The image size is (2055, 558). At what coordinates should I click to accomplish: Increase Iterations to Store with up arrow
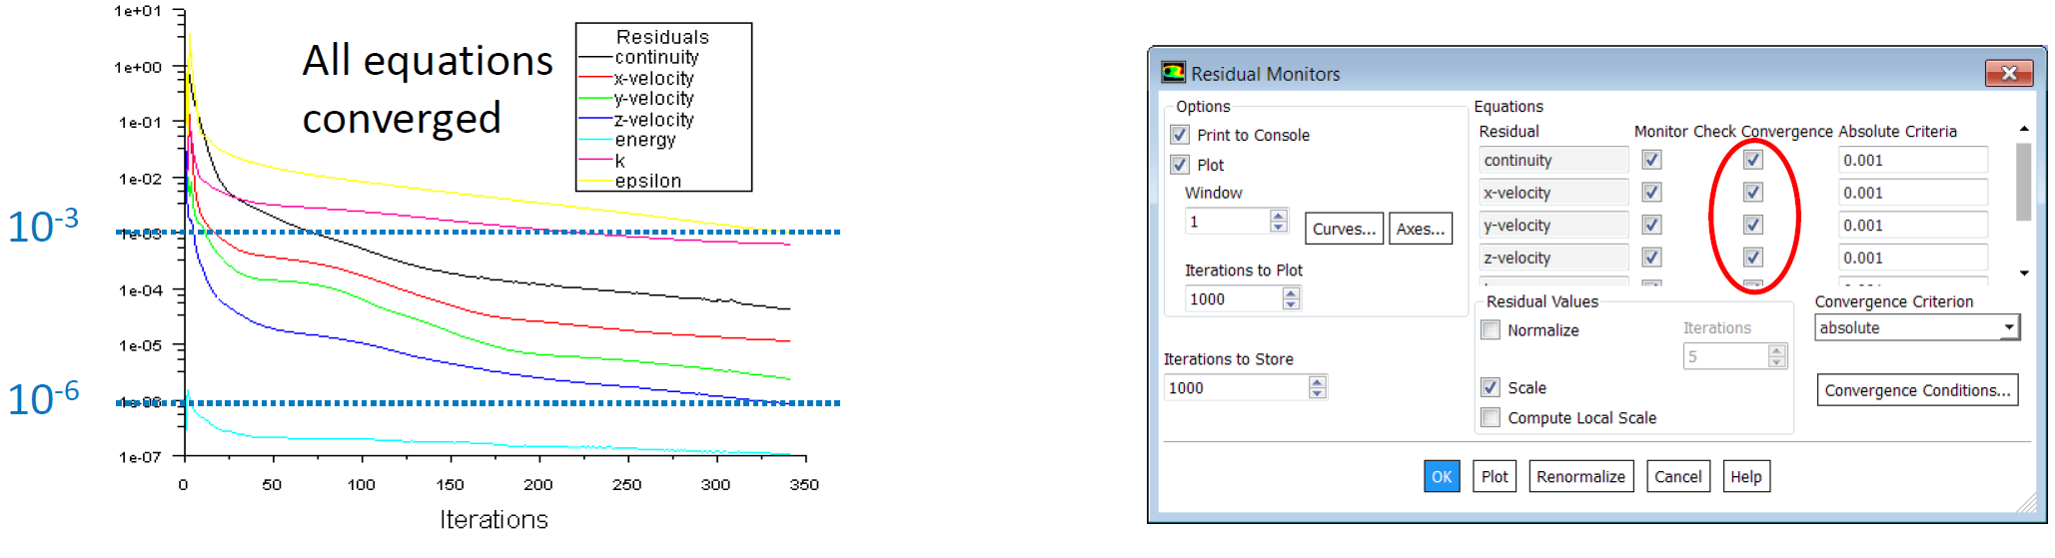pos(1317,382)
